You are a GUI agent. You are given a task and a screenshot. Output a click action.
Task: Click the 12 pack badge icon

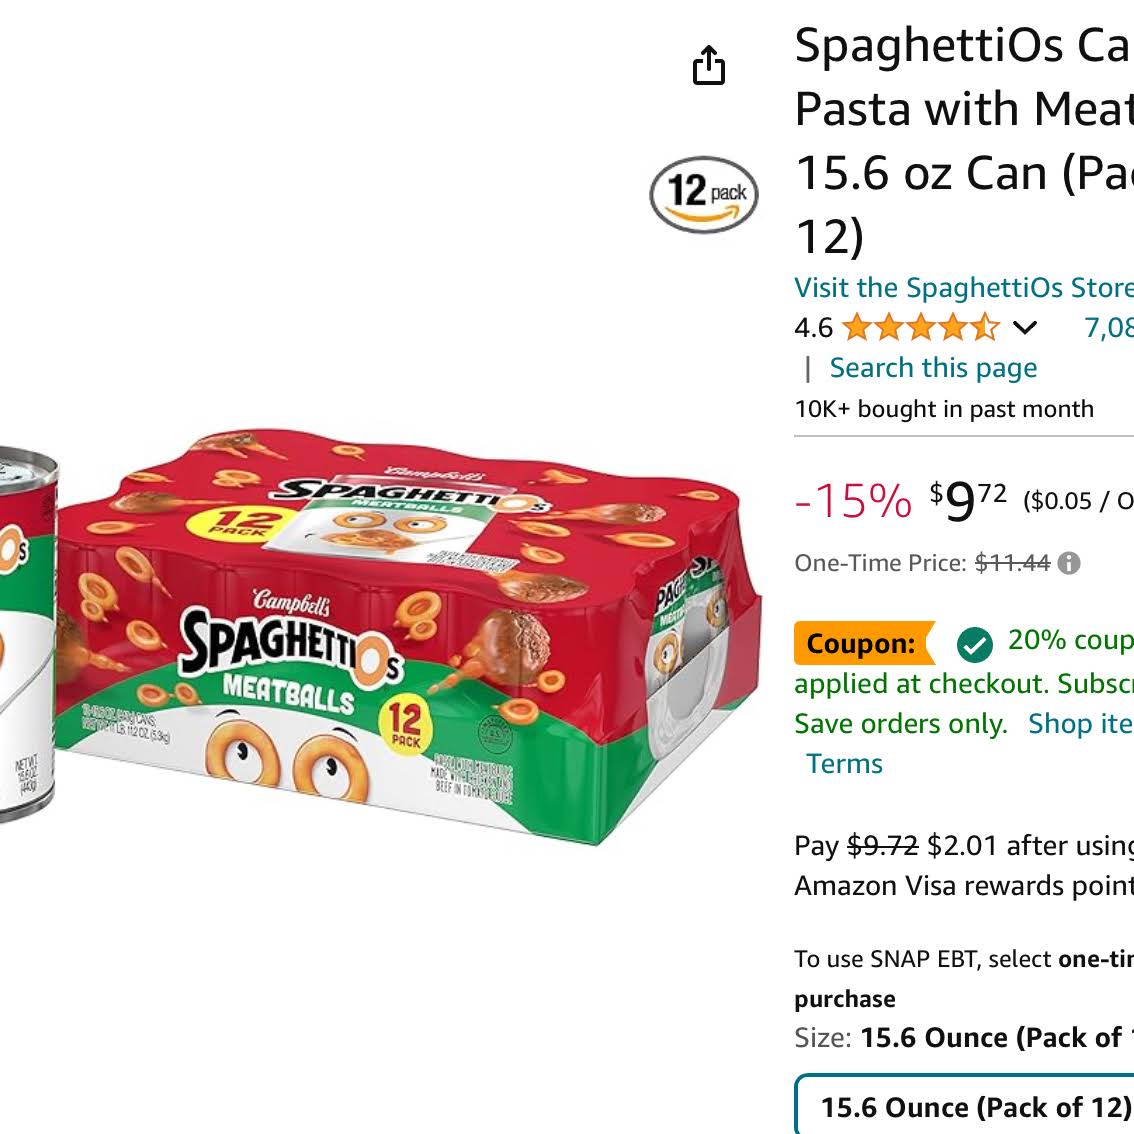(704, 195)
